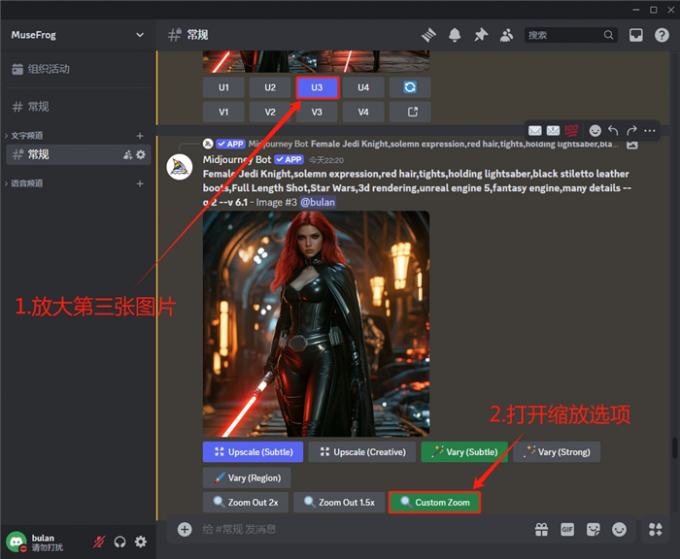Open the apps launcher icon
The width and height of the screenshot is (680, 559).
[x=655, y=530]
